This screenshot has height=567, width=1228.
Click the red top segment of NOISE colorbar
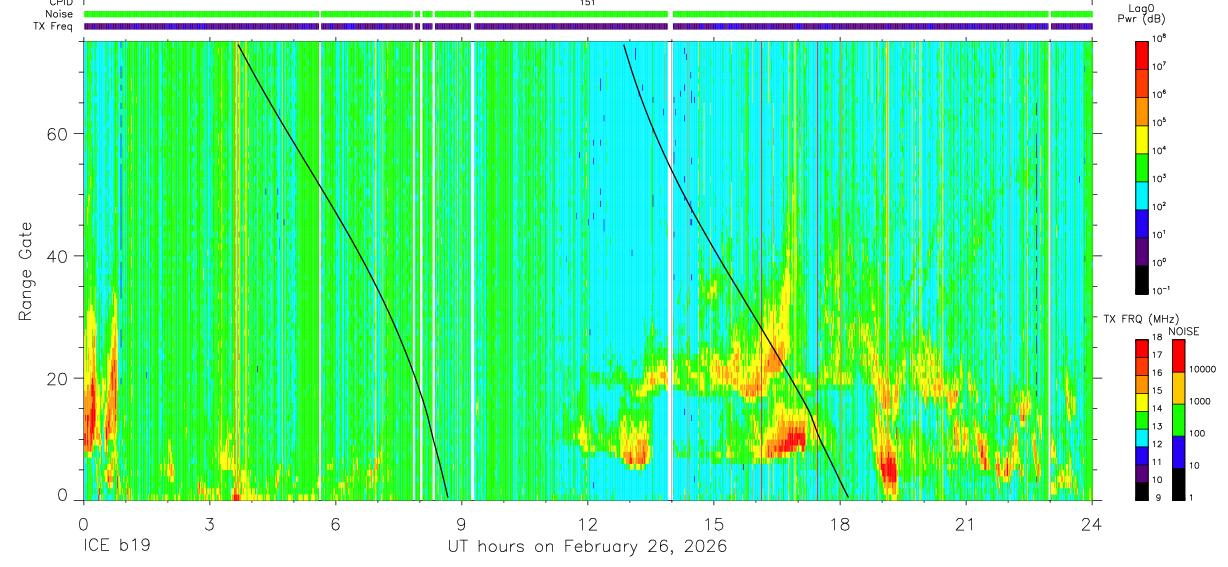click(x=1177, y=355)
